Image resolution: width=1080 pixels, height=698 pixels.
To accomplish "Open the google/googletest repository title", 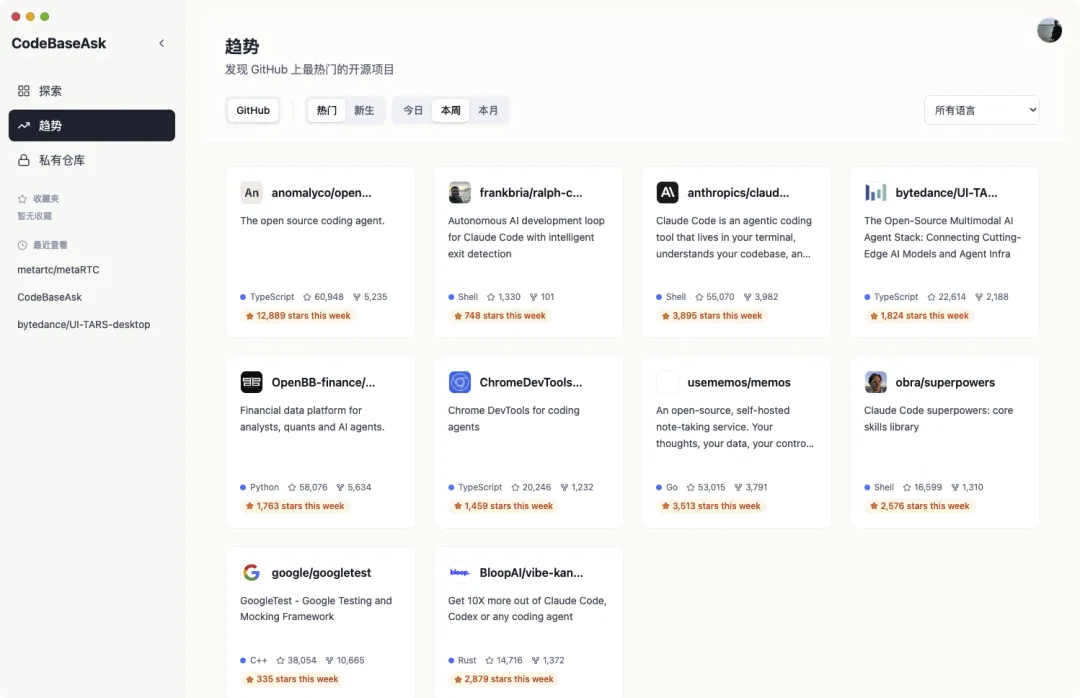I will pyautogui.click(x=321, y=573).
